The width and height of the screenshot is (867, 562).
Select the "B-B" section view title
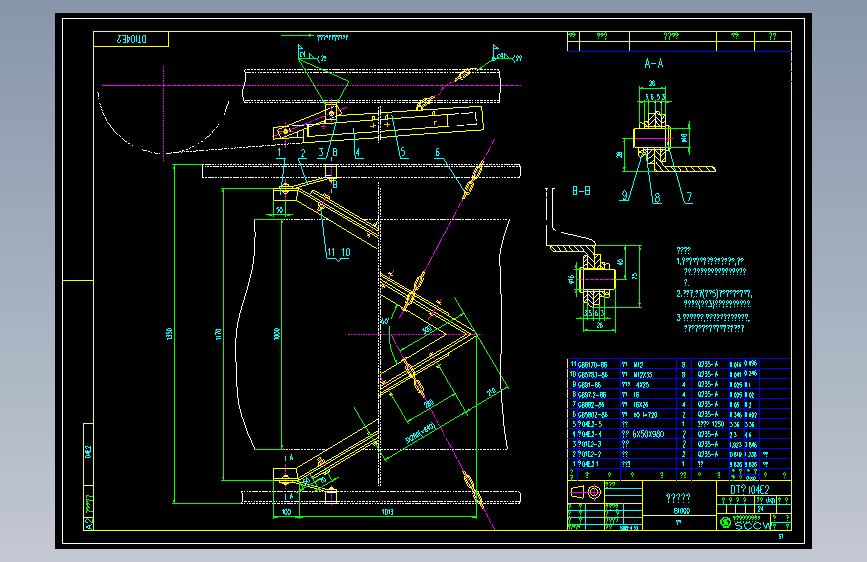[x=581, y=191]
